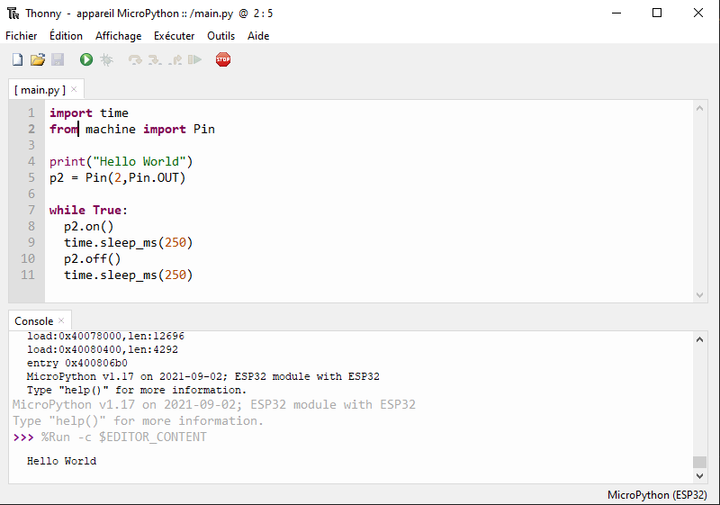
Task: Click the console vertical scrollbar thumb
Action: 699,462
